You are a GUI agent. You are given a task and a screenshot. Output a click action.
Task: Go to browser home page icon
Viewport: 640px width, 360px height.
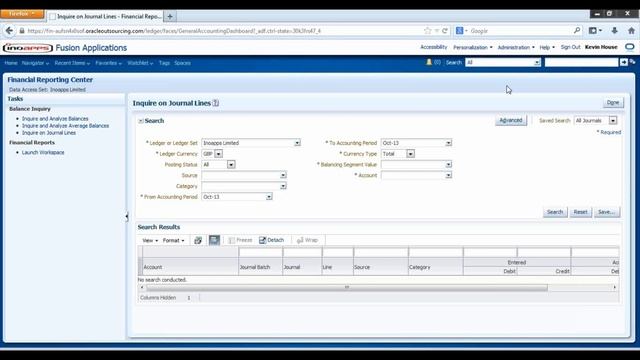[x=631, y=31]
